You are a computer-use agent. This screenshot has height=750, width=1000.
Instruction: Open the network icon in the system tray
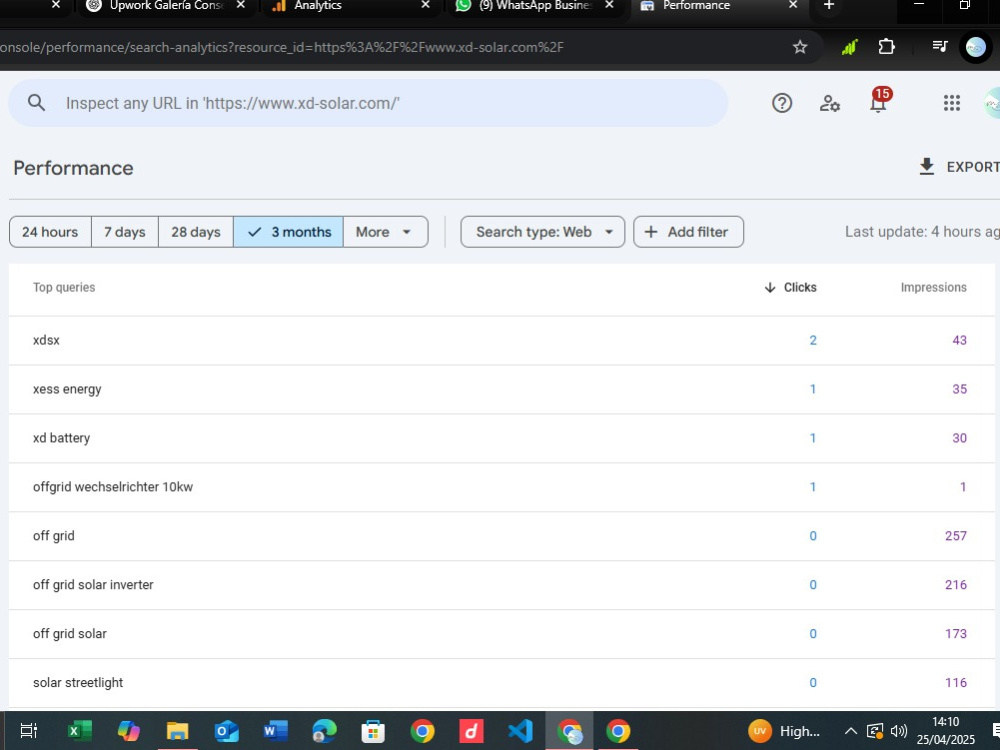click(x=875, y=731)
